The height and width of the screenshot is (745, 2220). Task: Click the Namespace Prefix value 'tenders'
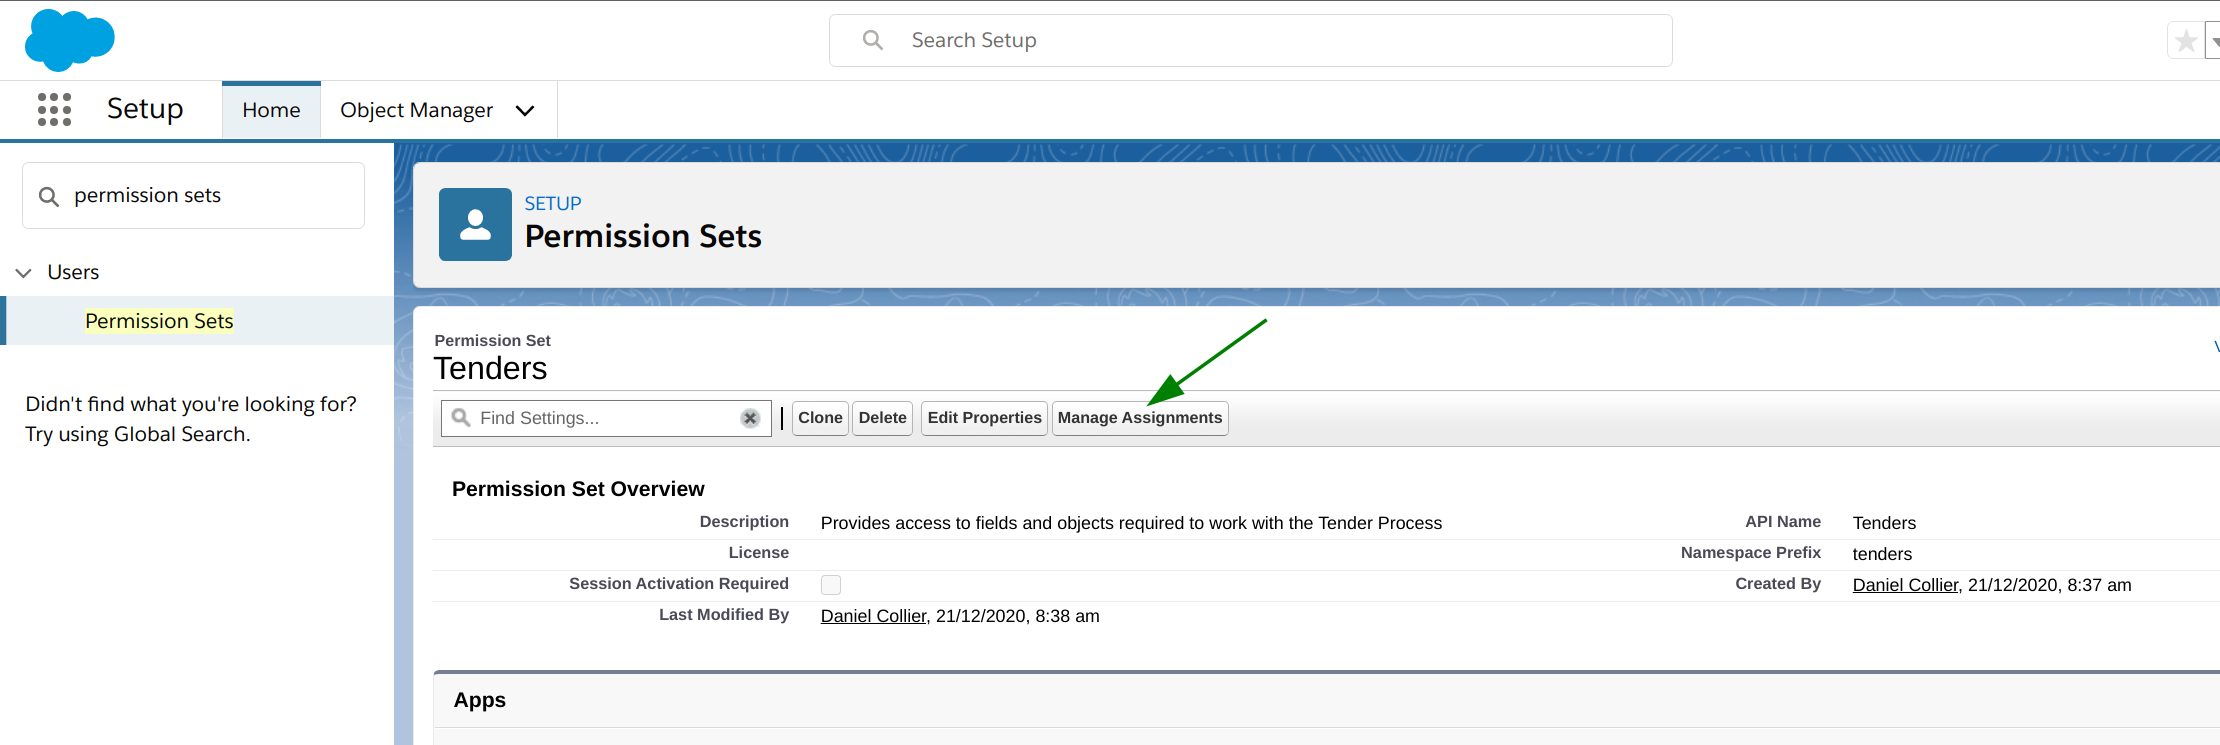pos(1882,554)
